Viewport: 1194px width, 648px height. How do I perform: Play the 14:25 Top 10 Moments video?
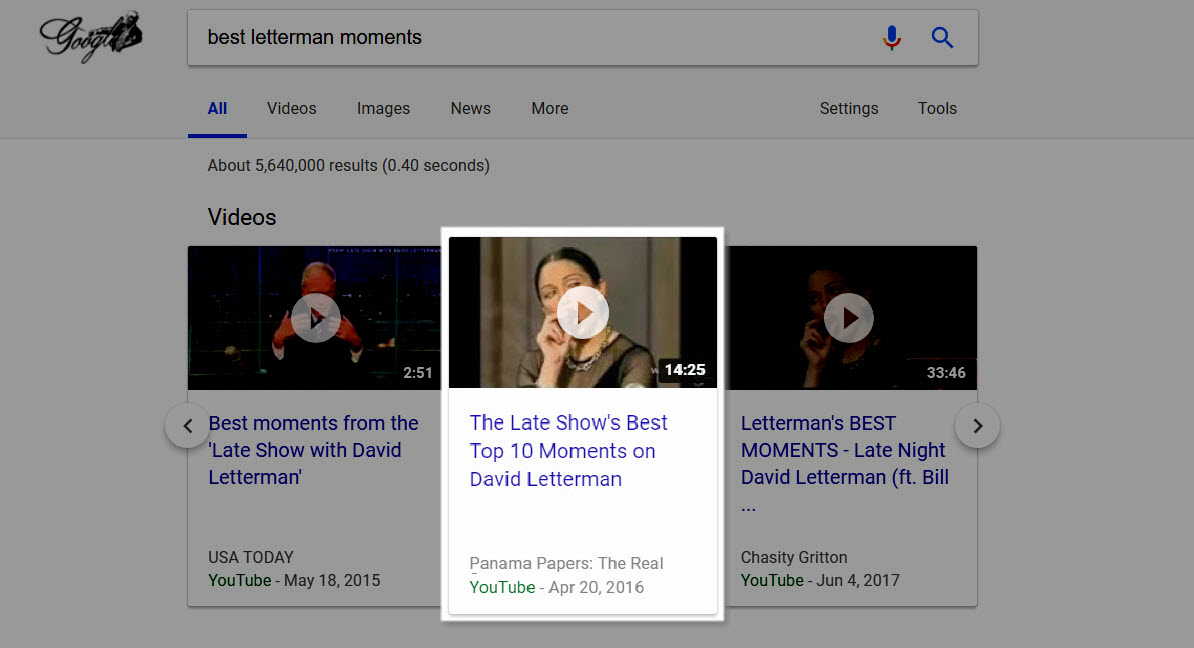[x=582, y=312]
